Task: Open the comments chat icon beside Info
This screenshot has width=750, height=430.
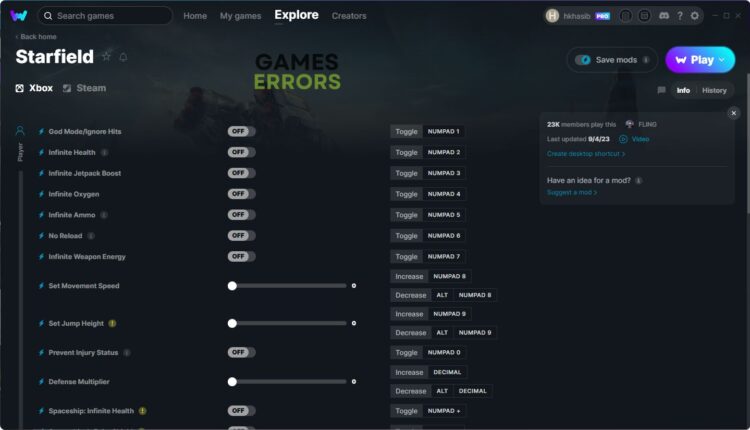Action: coord(661,90)
